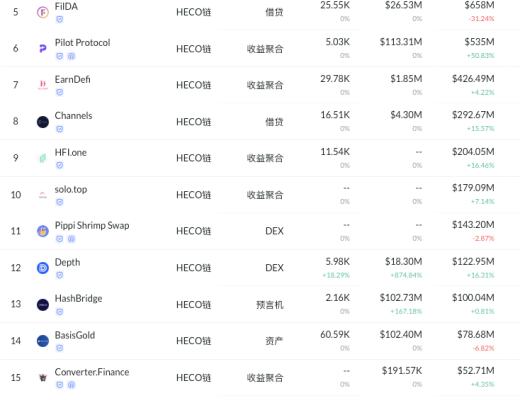The height and width of the screenshot is (400, 520).
Task: Click the shield badge under Converter.Finance
Action: [60, 385]
